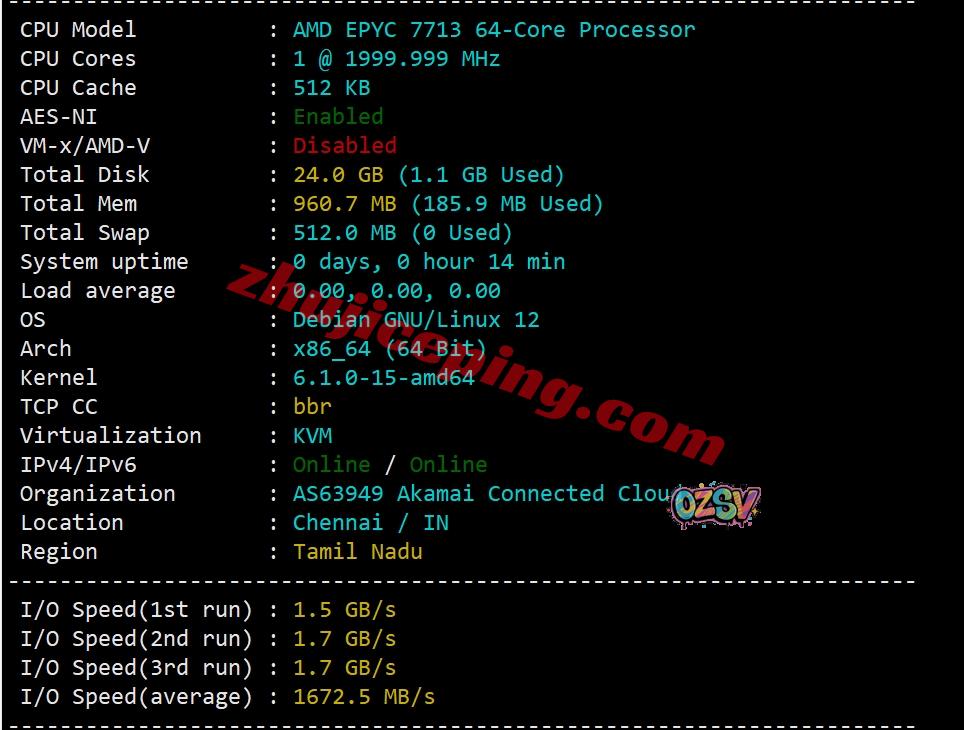Click the 1 @ 1999.999 MHz CPU cores value

click(x=397, y=58)
